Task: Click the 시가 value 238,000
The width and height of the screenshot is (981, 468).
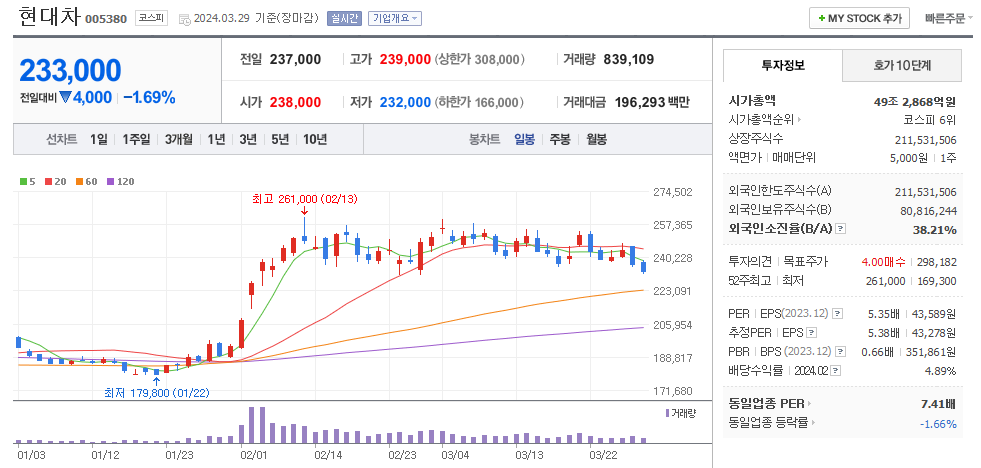Action: 293,102
